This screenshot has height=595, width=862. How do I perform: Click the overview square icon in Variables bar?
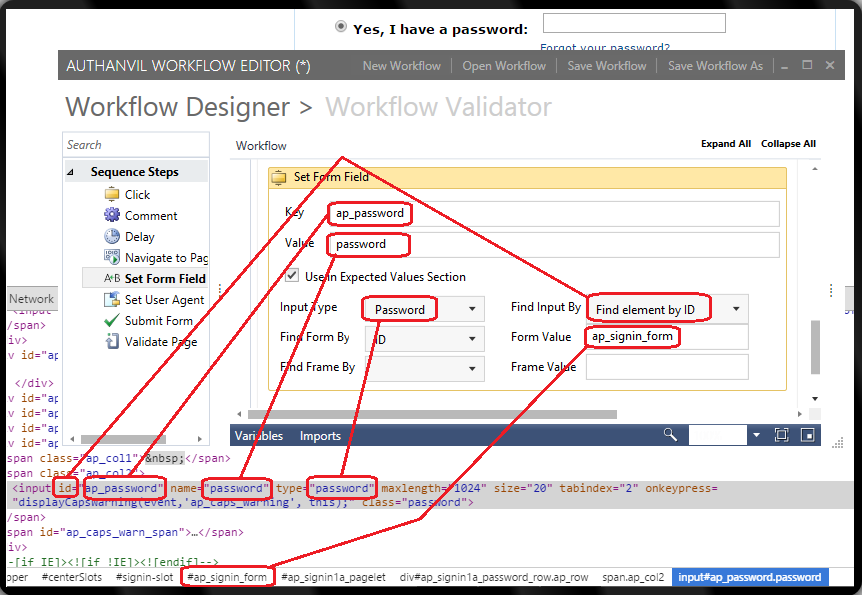pyautogui.click(x=808, y=435)
